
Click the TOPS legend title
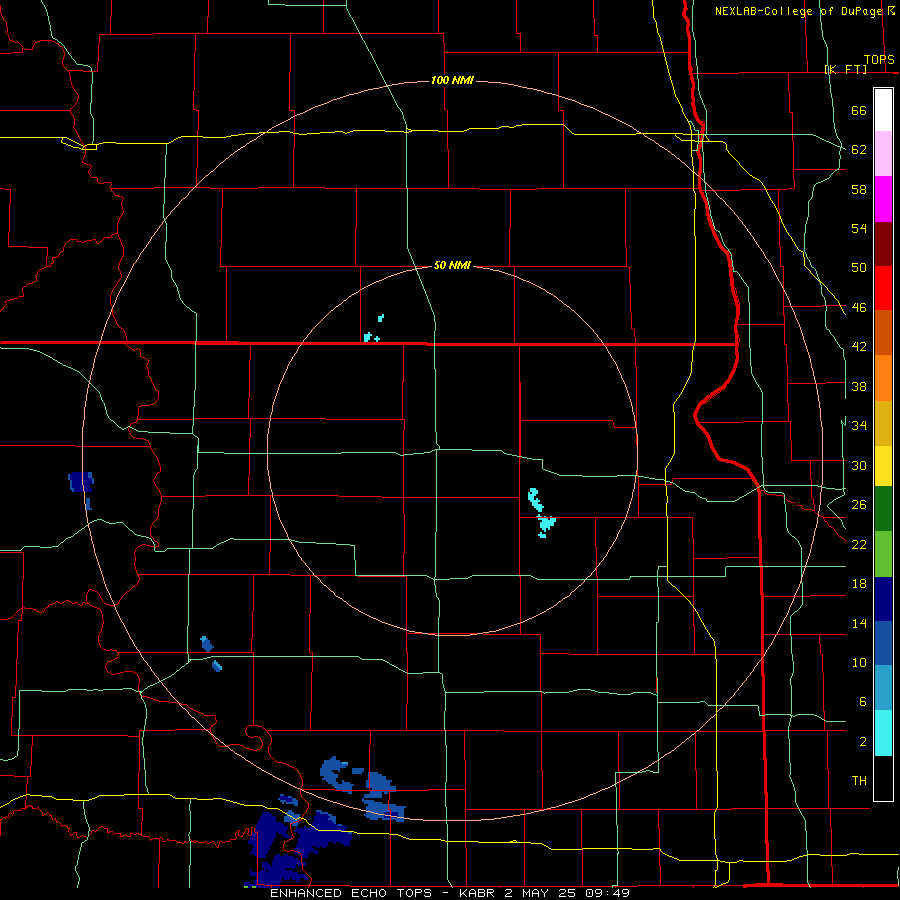pyautogui.click(x=879, y=60)
